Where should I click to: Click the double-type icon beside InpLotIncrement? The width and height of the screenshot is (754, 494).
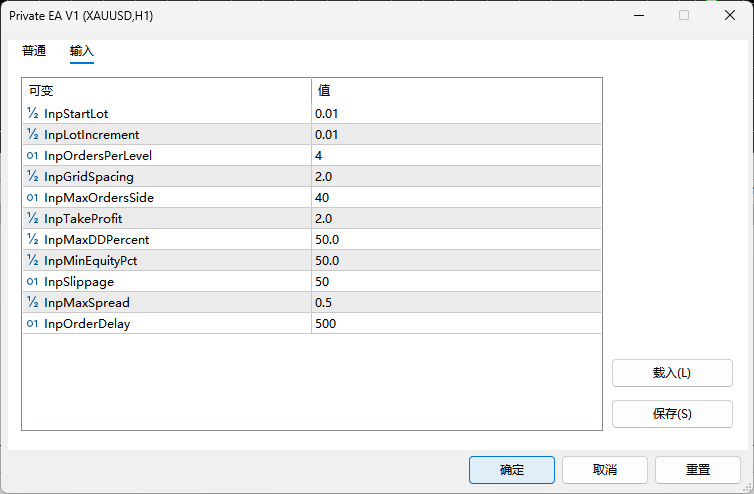point(32,135)
